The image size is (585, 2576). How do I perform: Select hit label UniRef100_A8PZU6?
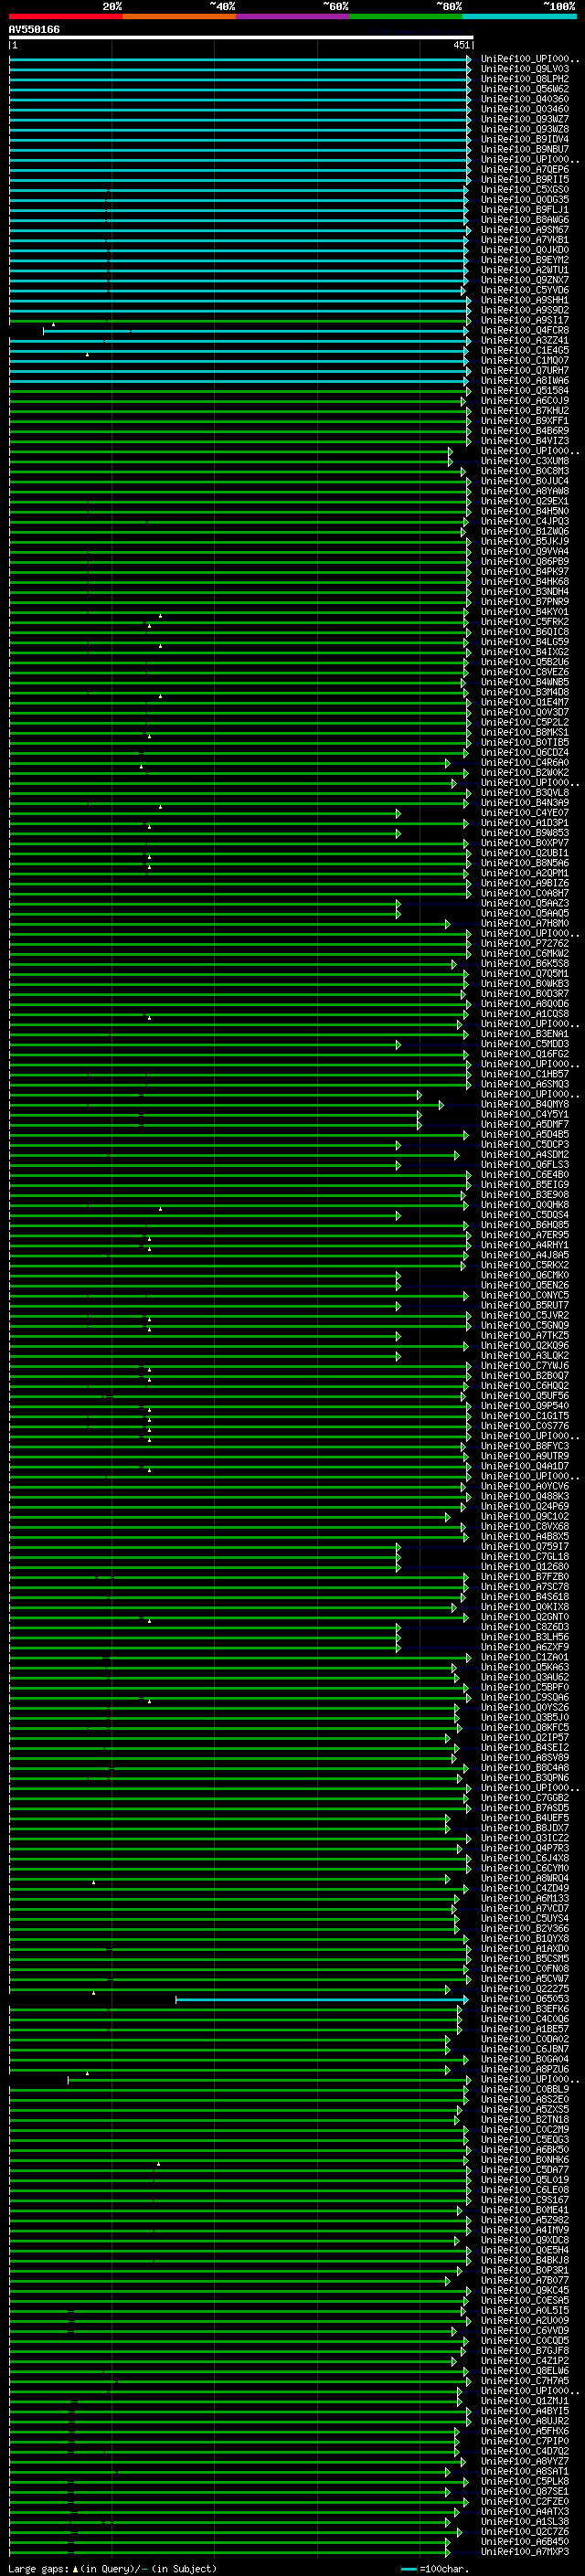525,2069
